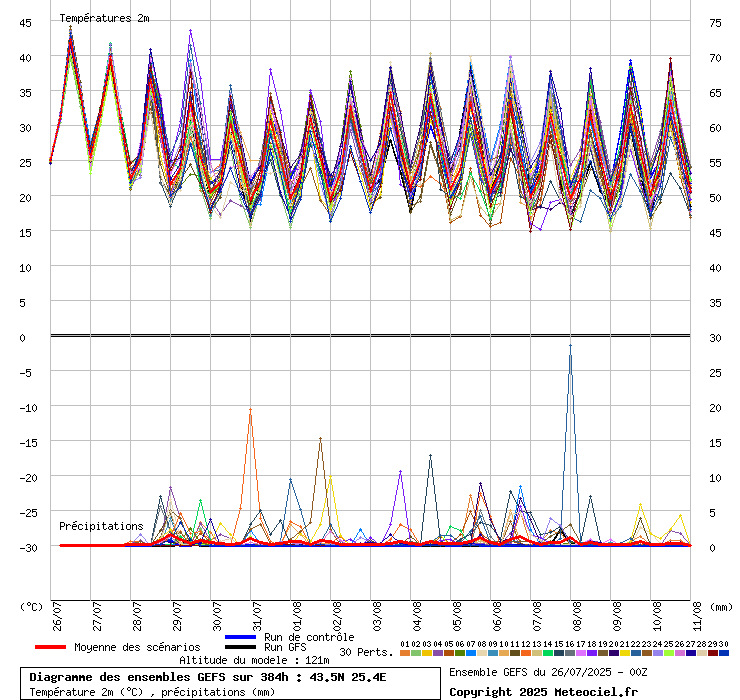Click the 03/08 date label on x-axis
Viewport: 740px width, 700px height.
pos(377,616)
